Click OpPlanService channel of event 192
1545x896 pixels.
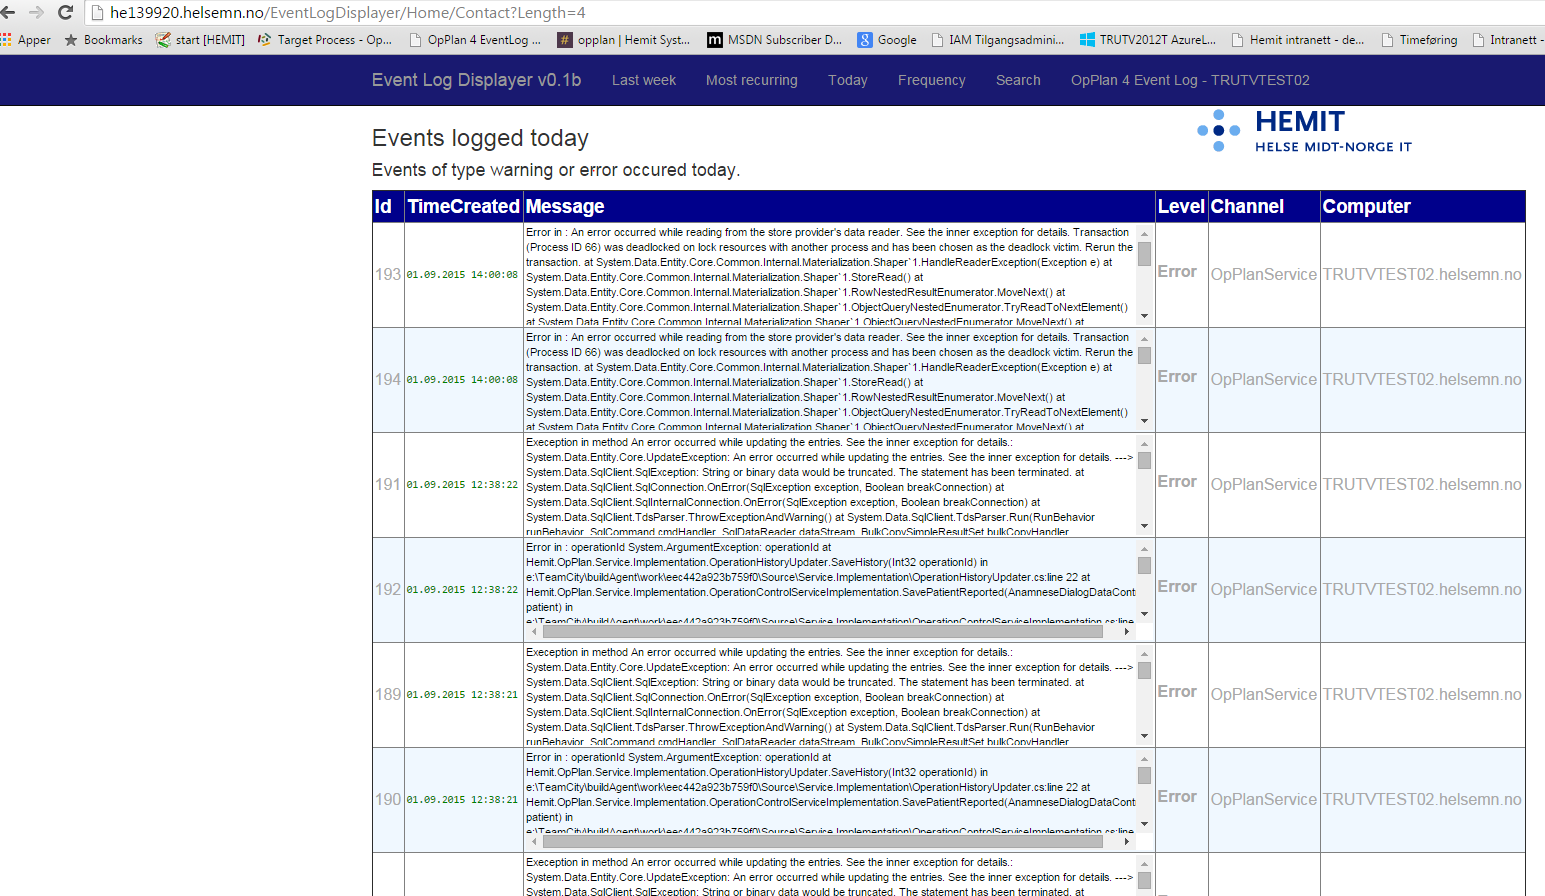point(1264,589)
